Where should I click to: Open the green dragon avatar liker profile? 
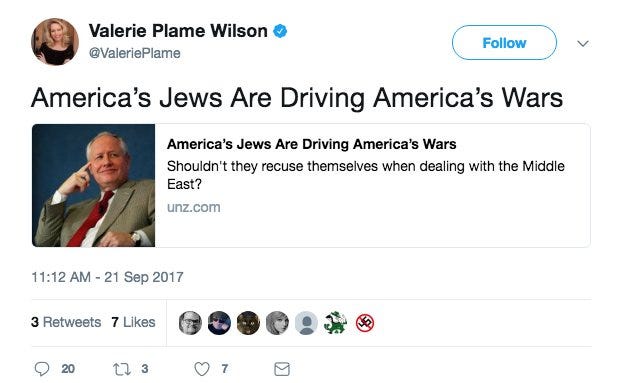335,323
